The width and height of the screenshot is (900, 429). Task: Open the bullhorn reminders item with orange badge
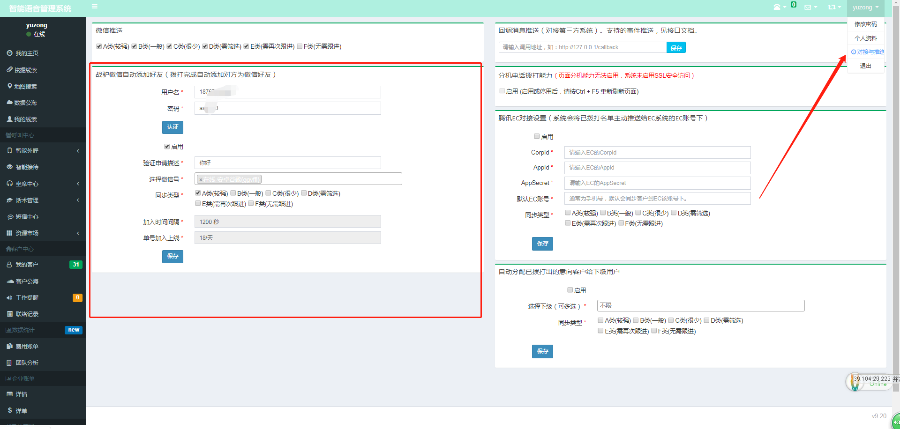coord(43,297)
